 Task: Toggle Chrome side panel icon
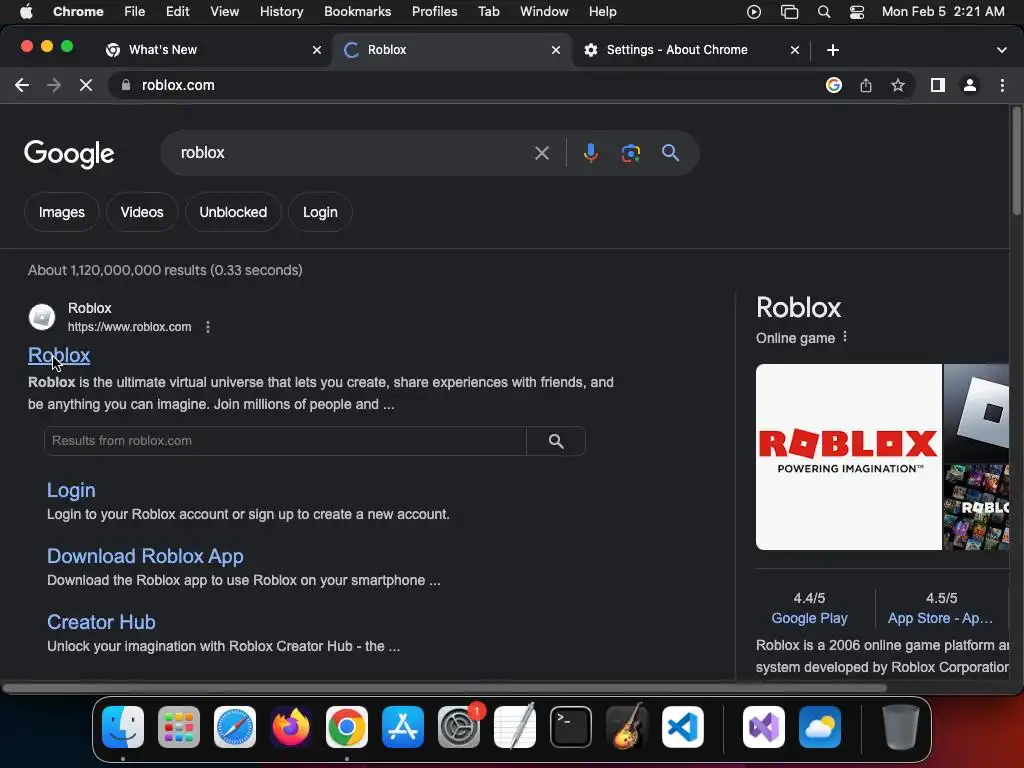[x=938, y=86]
